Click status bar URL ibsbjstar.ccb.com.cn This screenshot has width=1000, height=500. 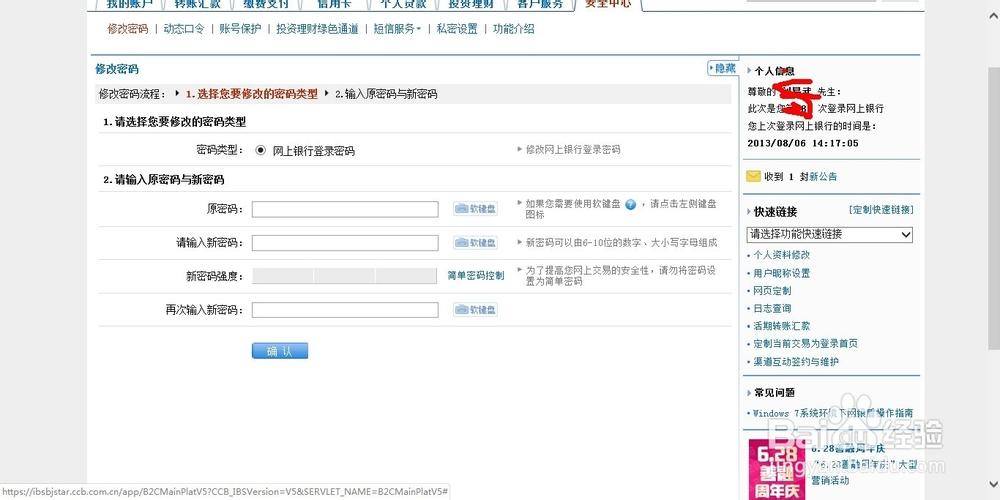[226, 492]
